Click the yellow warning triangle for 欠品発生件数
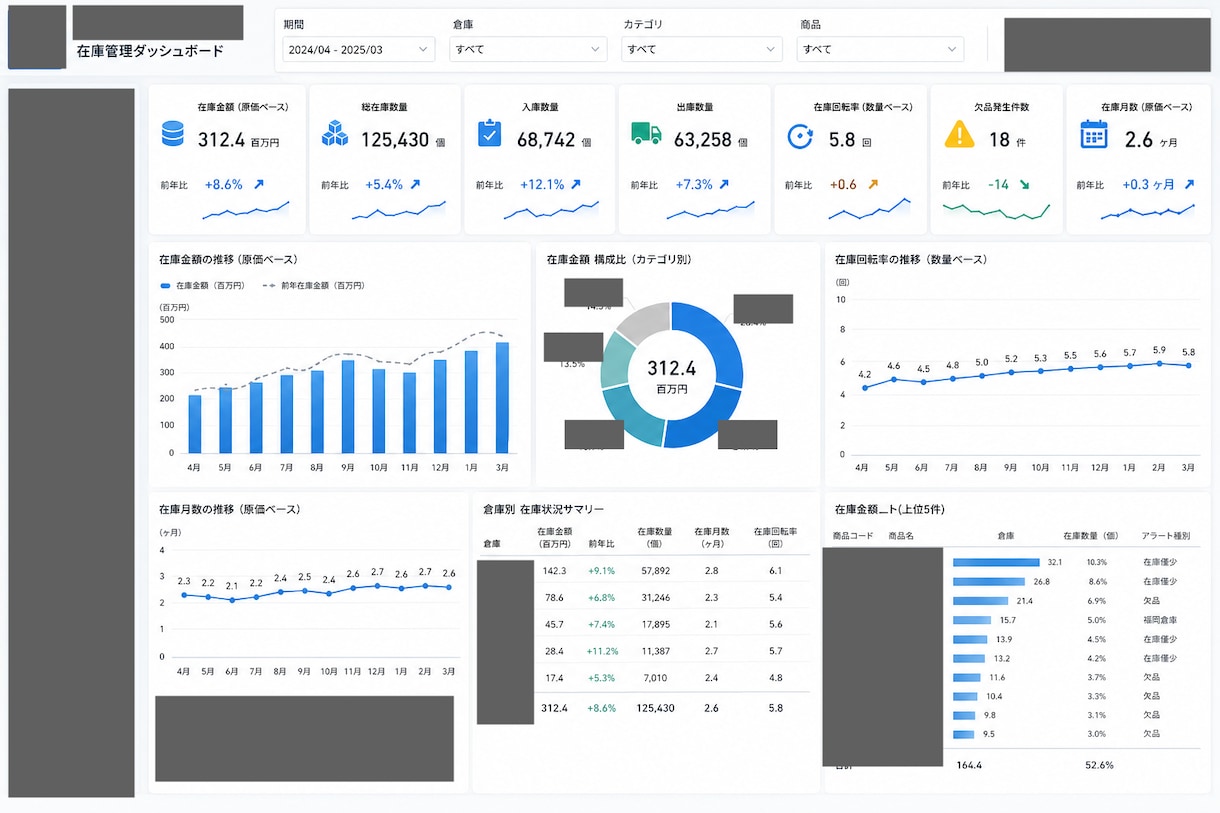The width and height of the screenshot is (1220, 813). 959,134
